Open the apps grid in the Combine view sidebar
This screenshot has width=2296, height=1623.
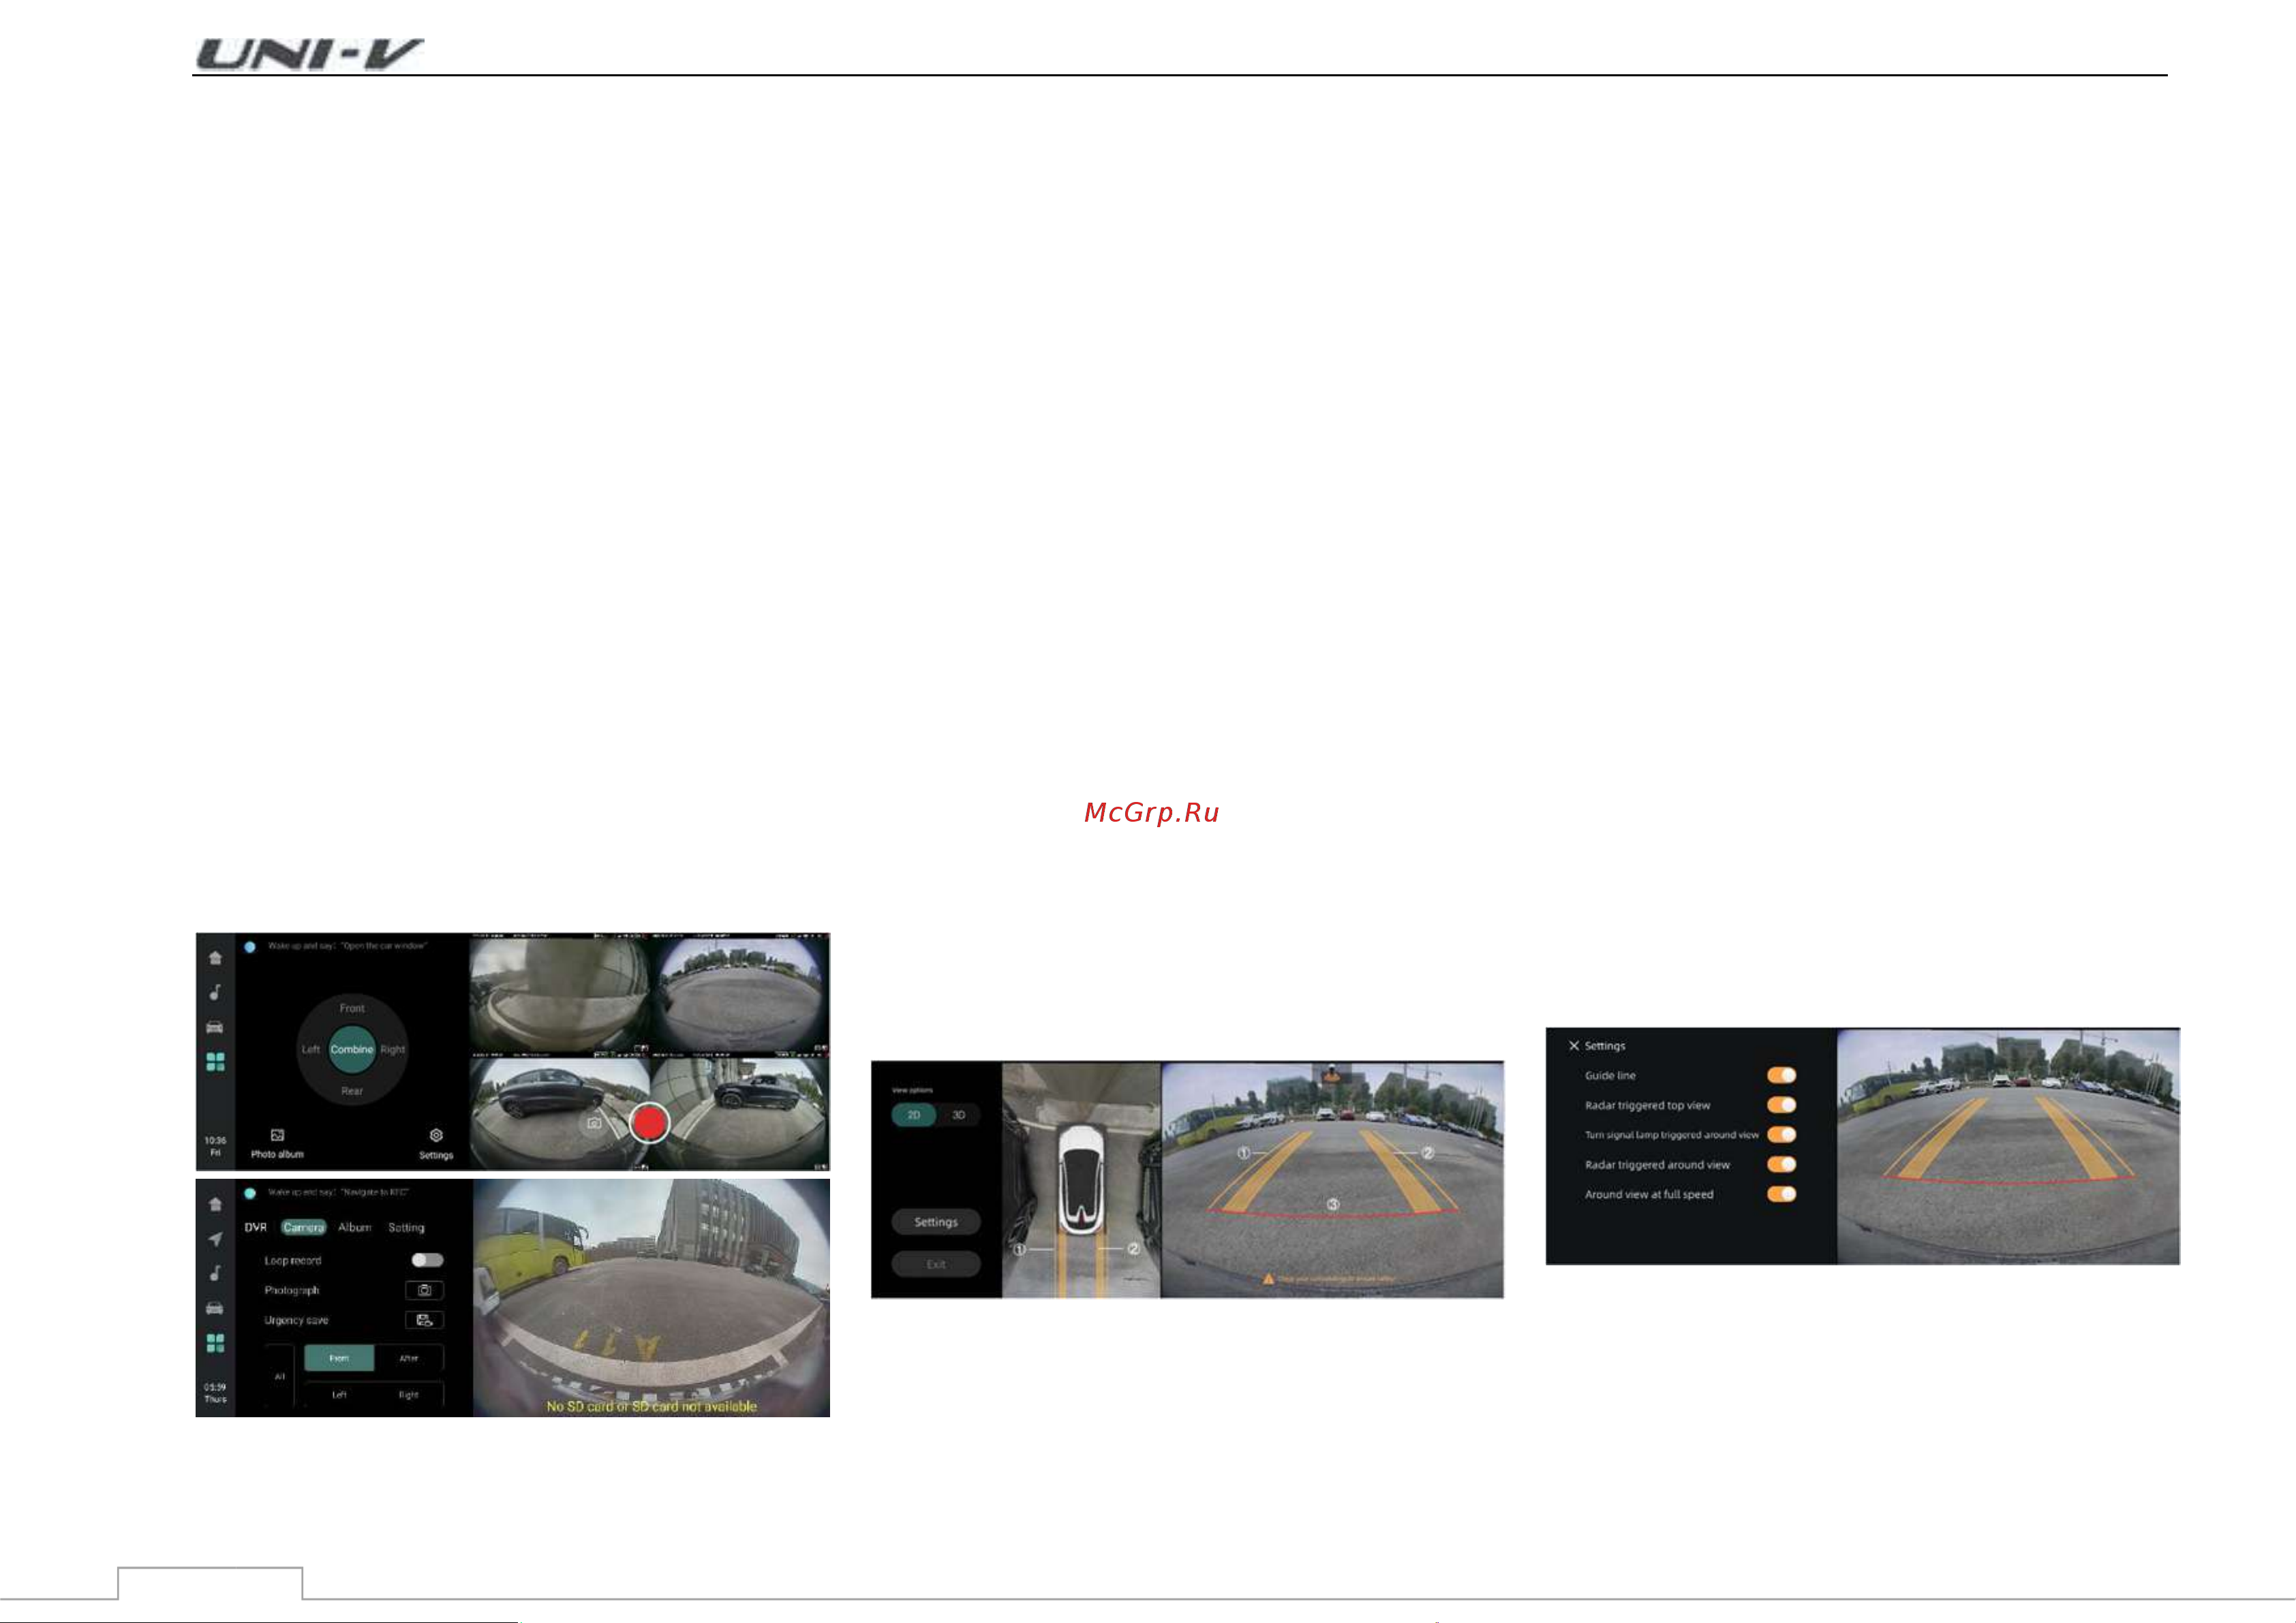click(215, 1062)
